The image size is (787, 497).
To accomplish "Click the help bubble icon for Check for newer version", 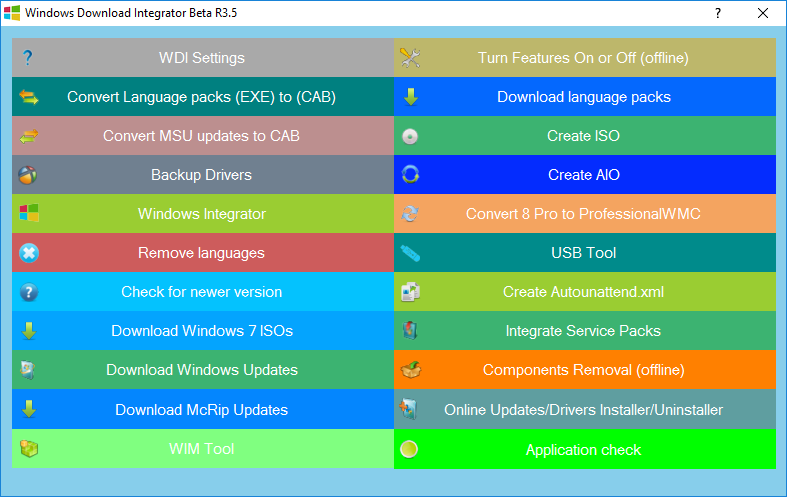I will tap(29, 292).
